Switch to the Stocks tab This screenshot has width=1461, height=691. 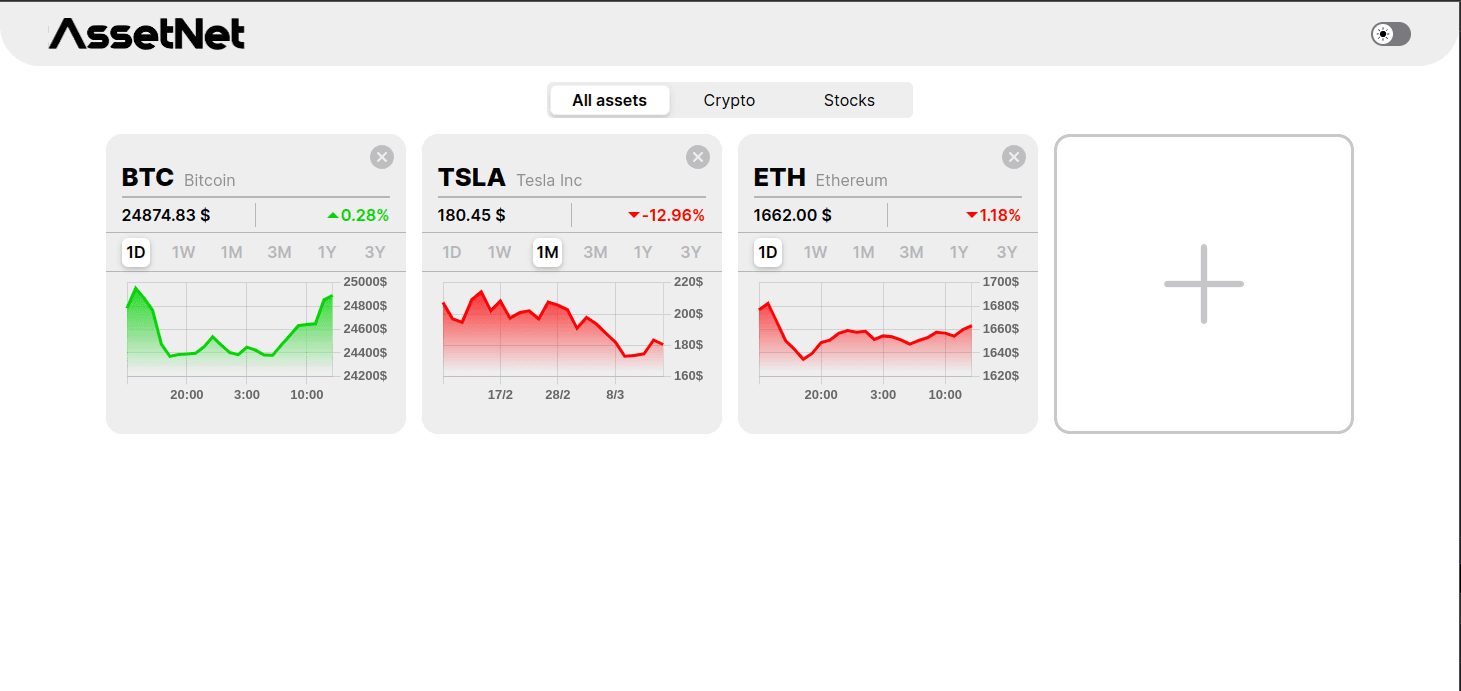click(849, 100)
